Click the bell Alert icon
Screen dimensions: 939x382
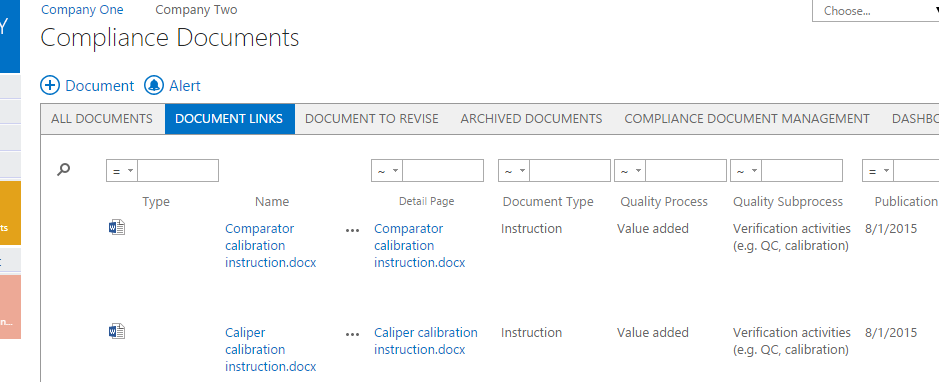[x=154, y=86]
